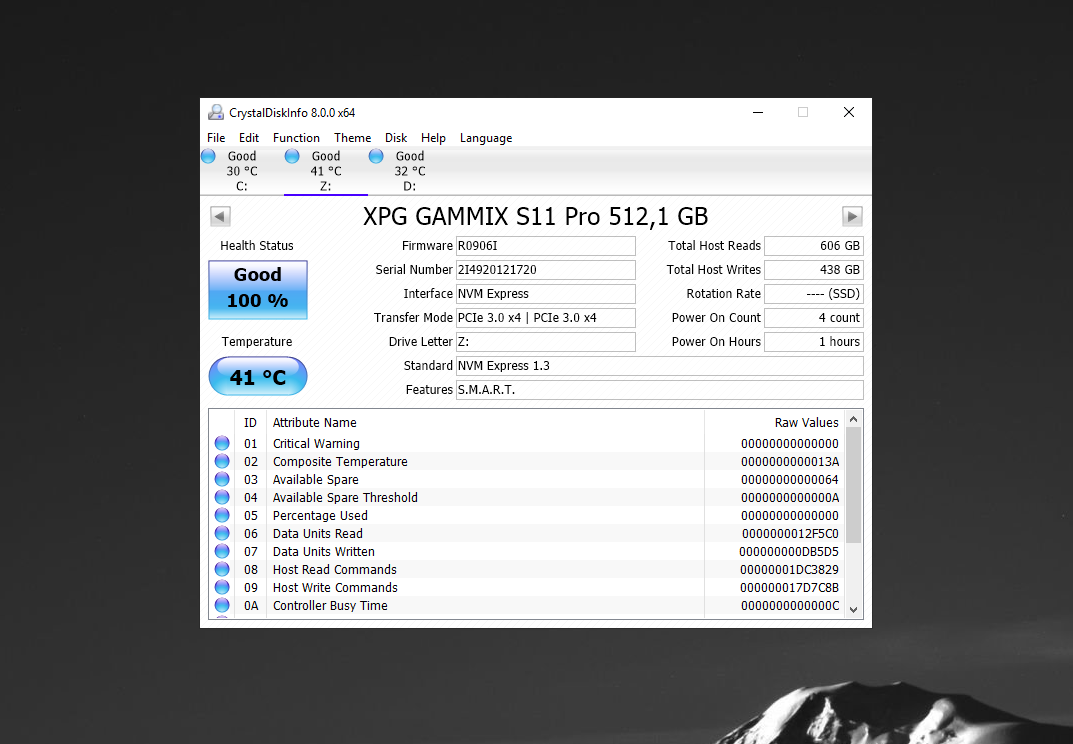Click the Raw Values column header
Viewport: 1073px width, 744px height.
[x=775, y=422]
